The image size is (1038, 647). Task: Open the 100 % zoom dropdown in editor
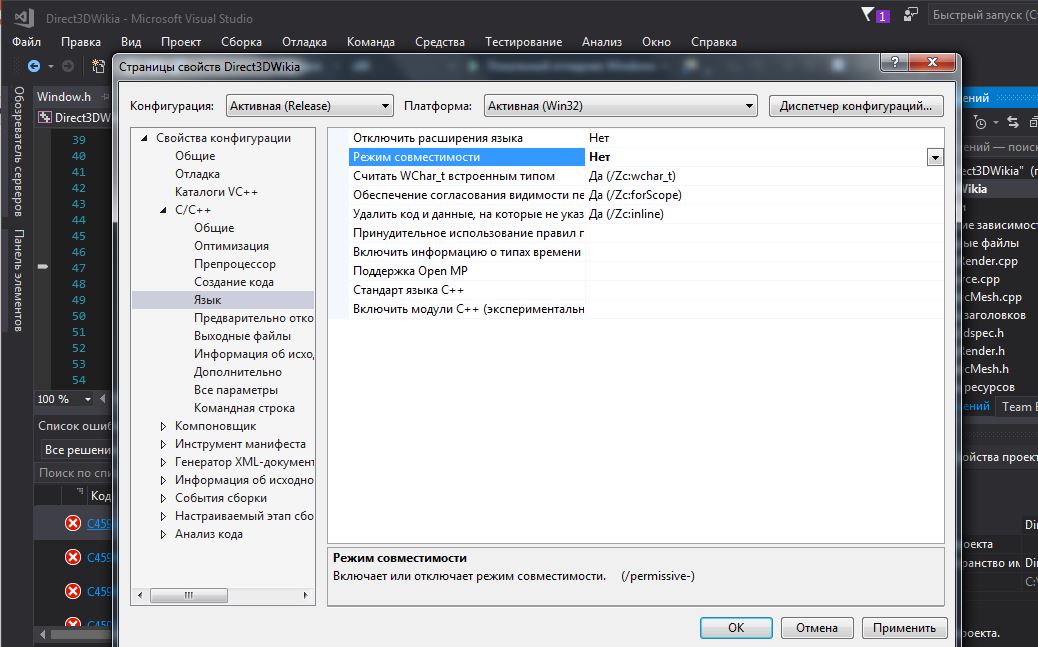point(87,399)
